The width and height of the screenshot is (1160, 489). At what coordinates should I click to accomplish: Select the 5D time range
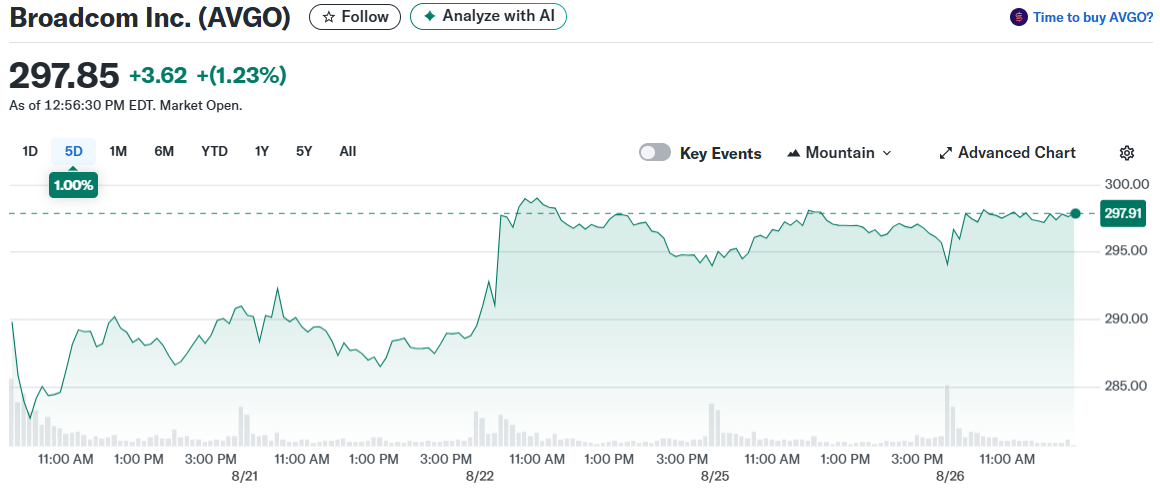tap(74, 152)
